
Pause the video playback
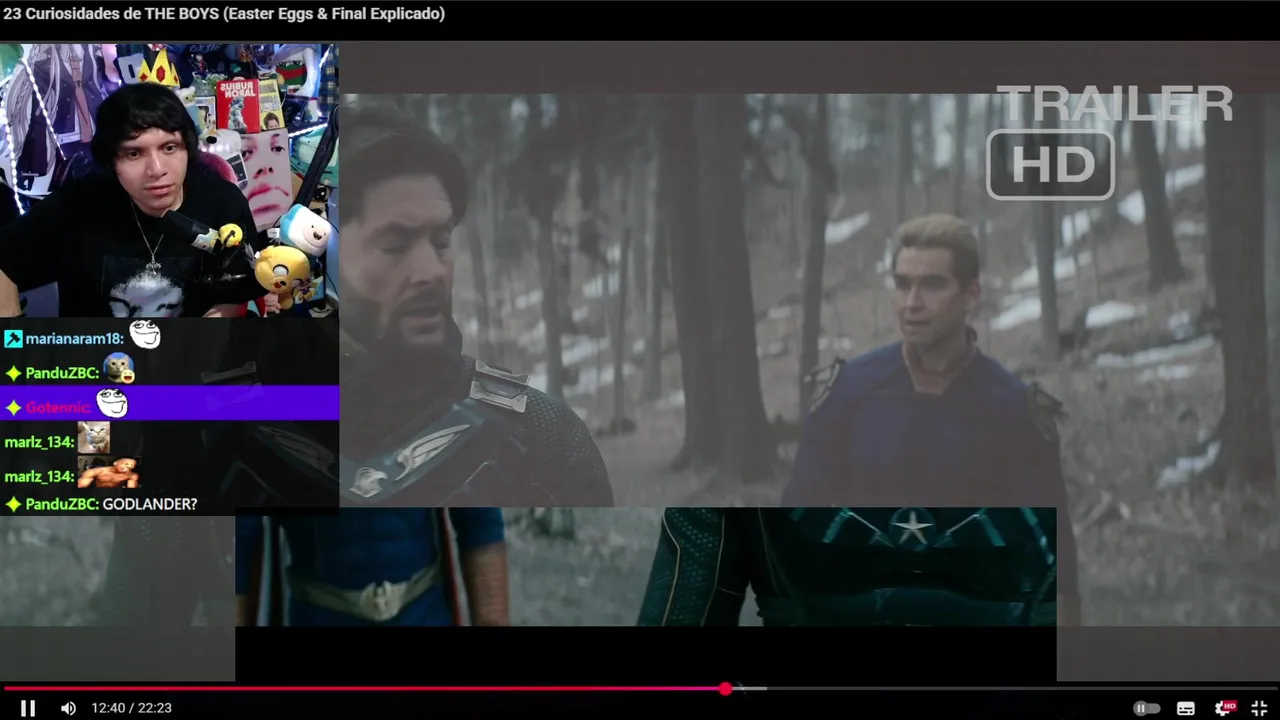28,708
